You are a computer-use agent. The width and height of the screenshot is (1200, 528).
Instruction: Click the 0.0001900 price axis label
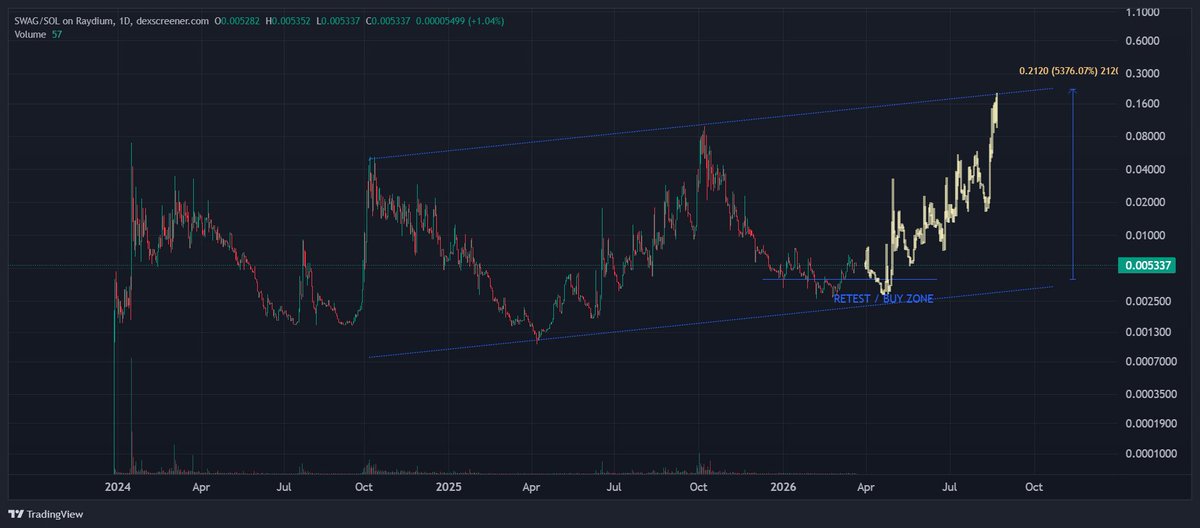1151,423
